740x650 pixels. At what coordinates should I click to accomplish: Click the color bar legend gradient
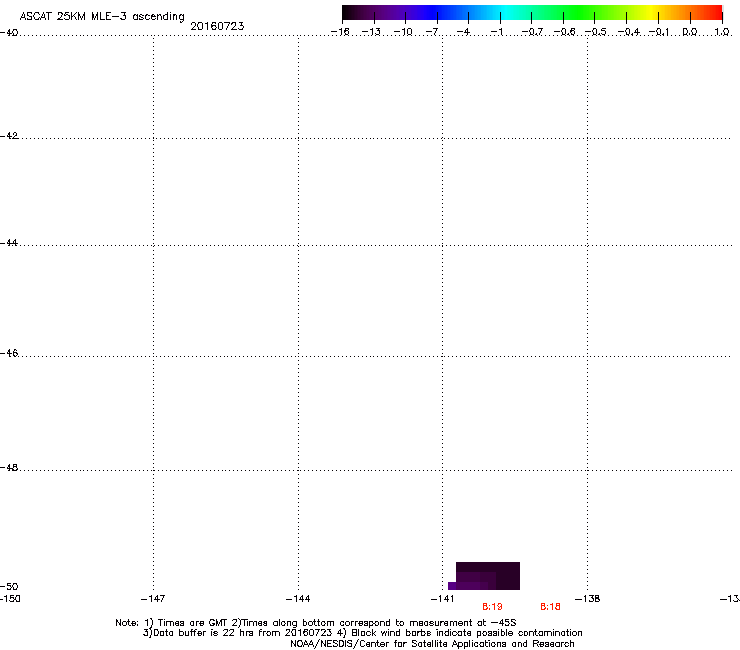[532, 13]
